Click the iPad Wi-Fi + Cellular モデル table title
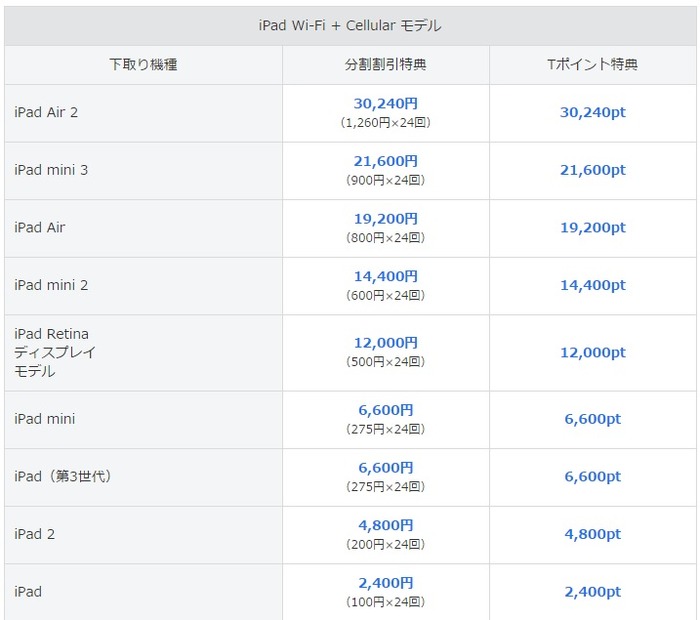Screen dimensions: 700x620 [350, 25]
